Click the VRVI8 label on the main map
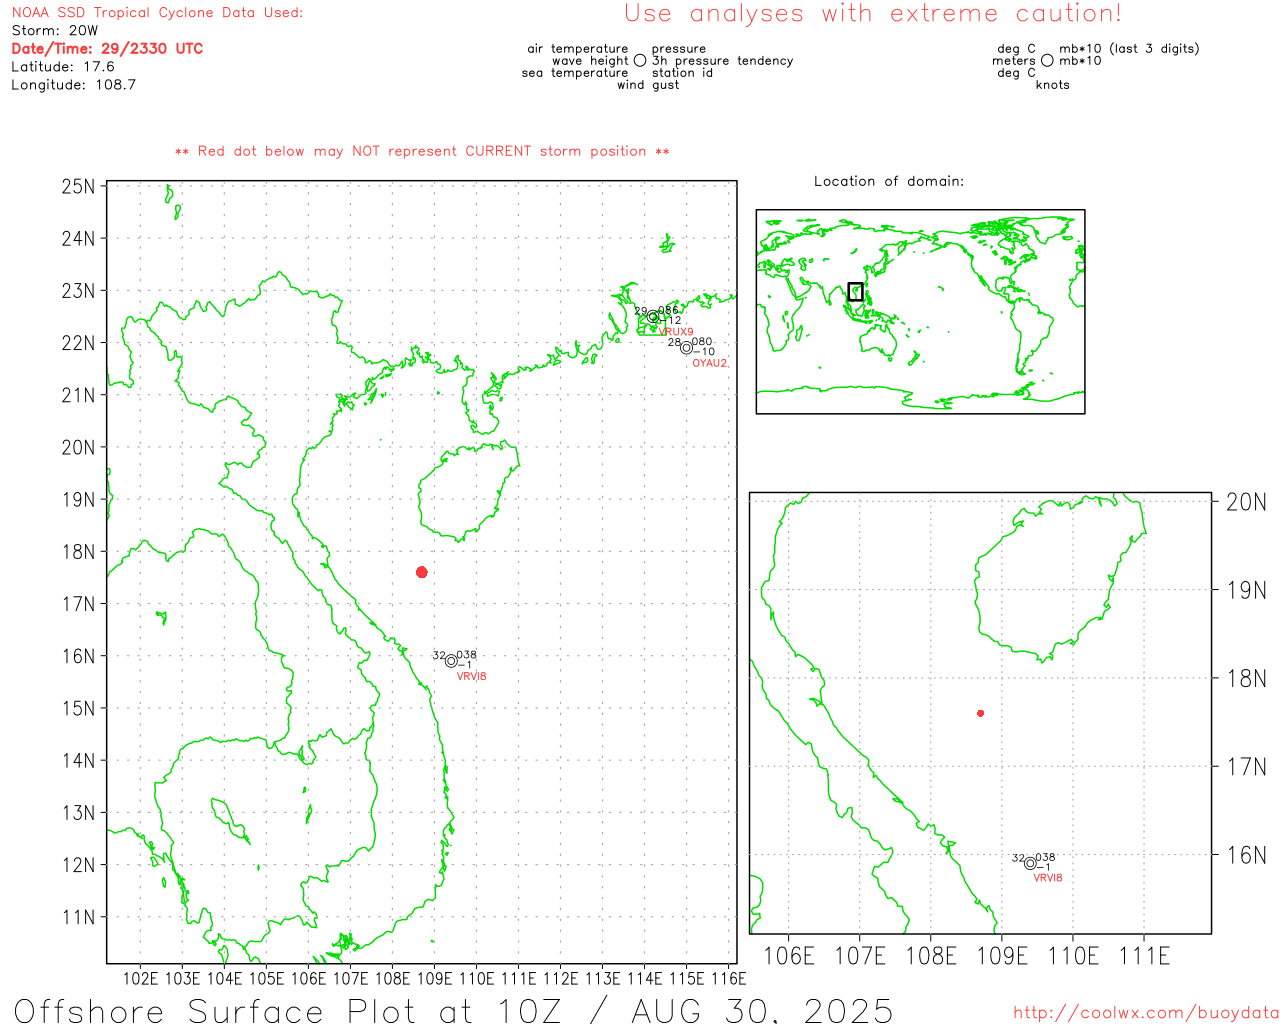Viewport: 1280px width, 1024px height. pyautogui.click(x=472, y=677)
